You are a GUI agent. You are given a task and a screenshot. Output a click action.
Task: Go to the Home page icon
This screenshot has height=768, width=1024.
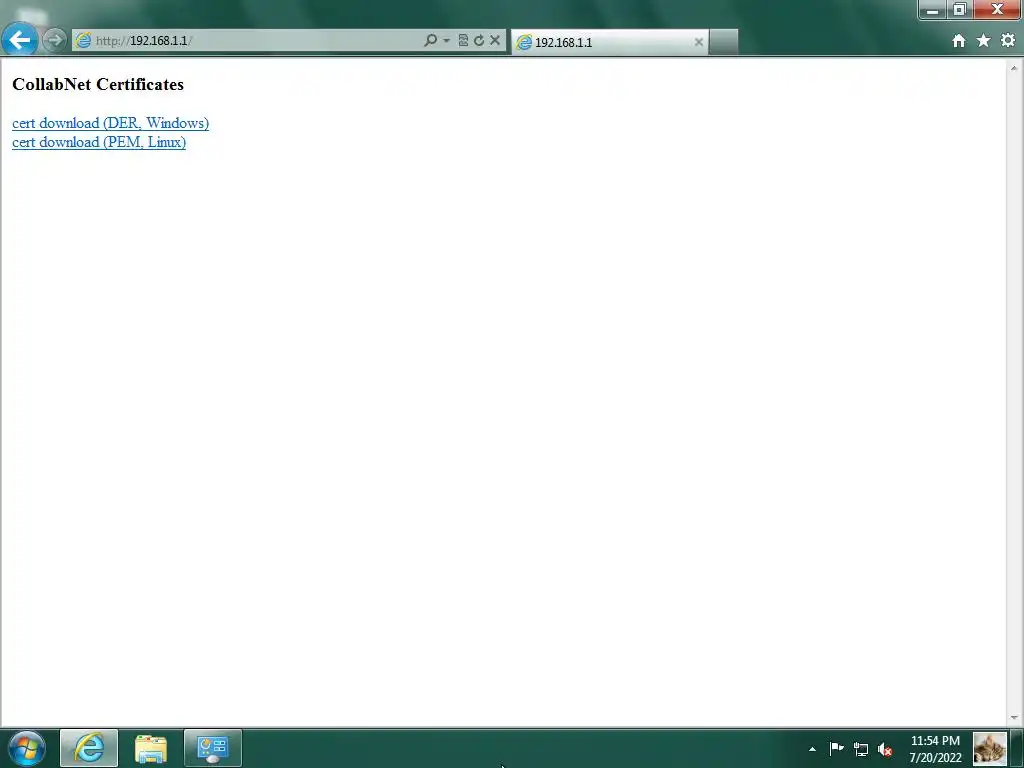point(959,40)
